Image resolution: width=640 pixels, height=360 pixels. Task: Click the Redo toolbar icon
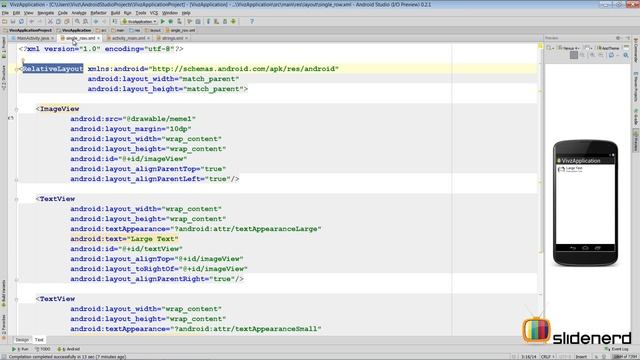tap(40, 21)
